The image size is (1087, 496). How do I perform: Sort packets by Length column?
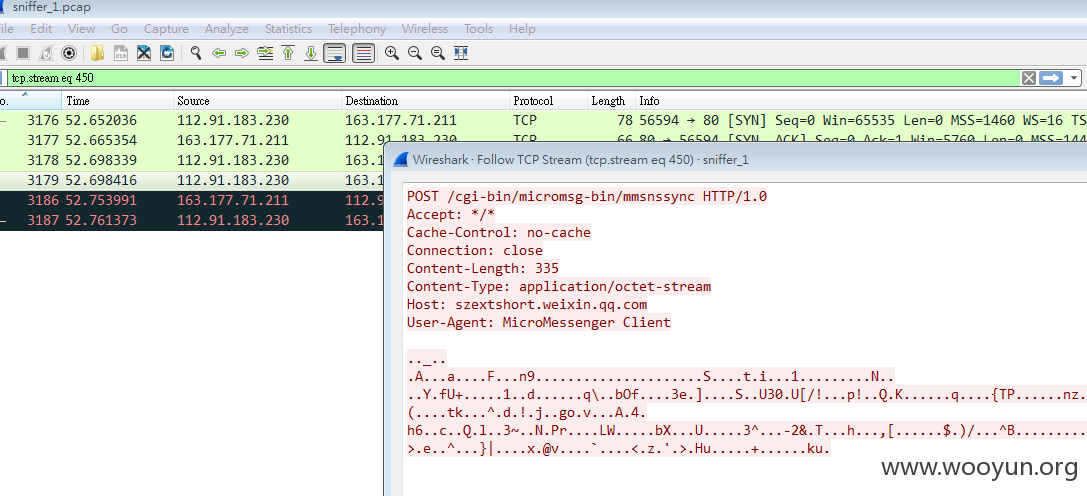(611, 101)
